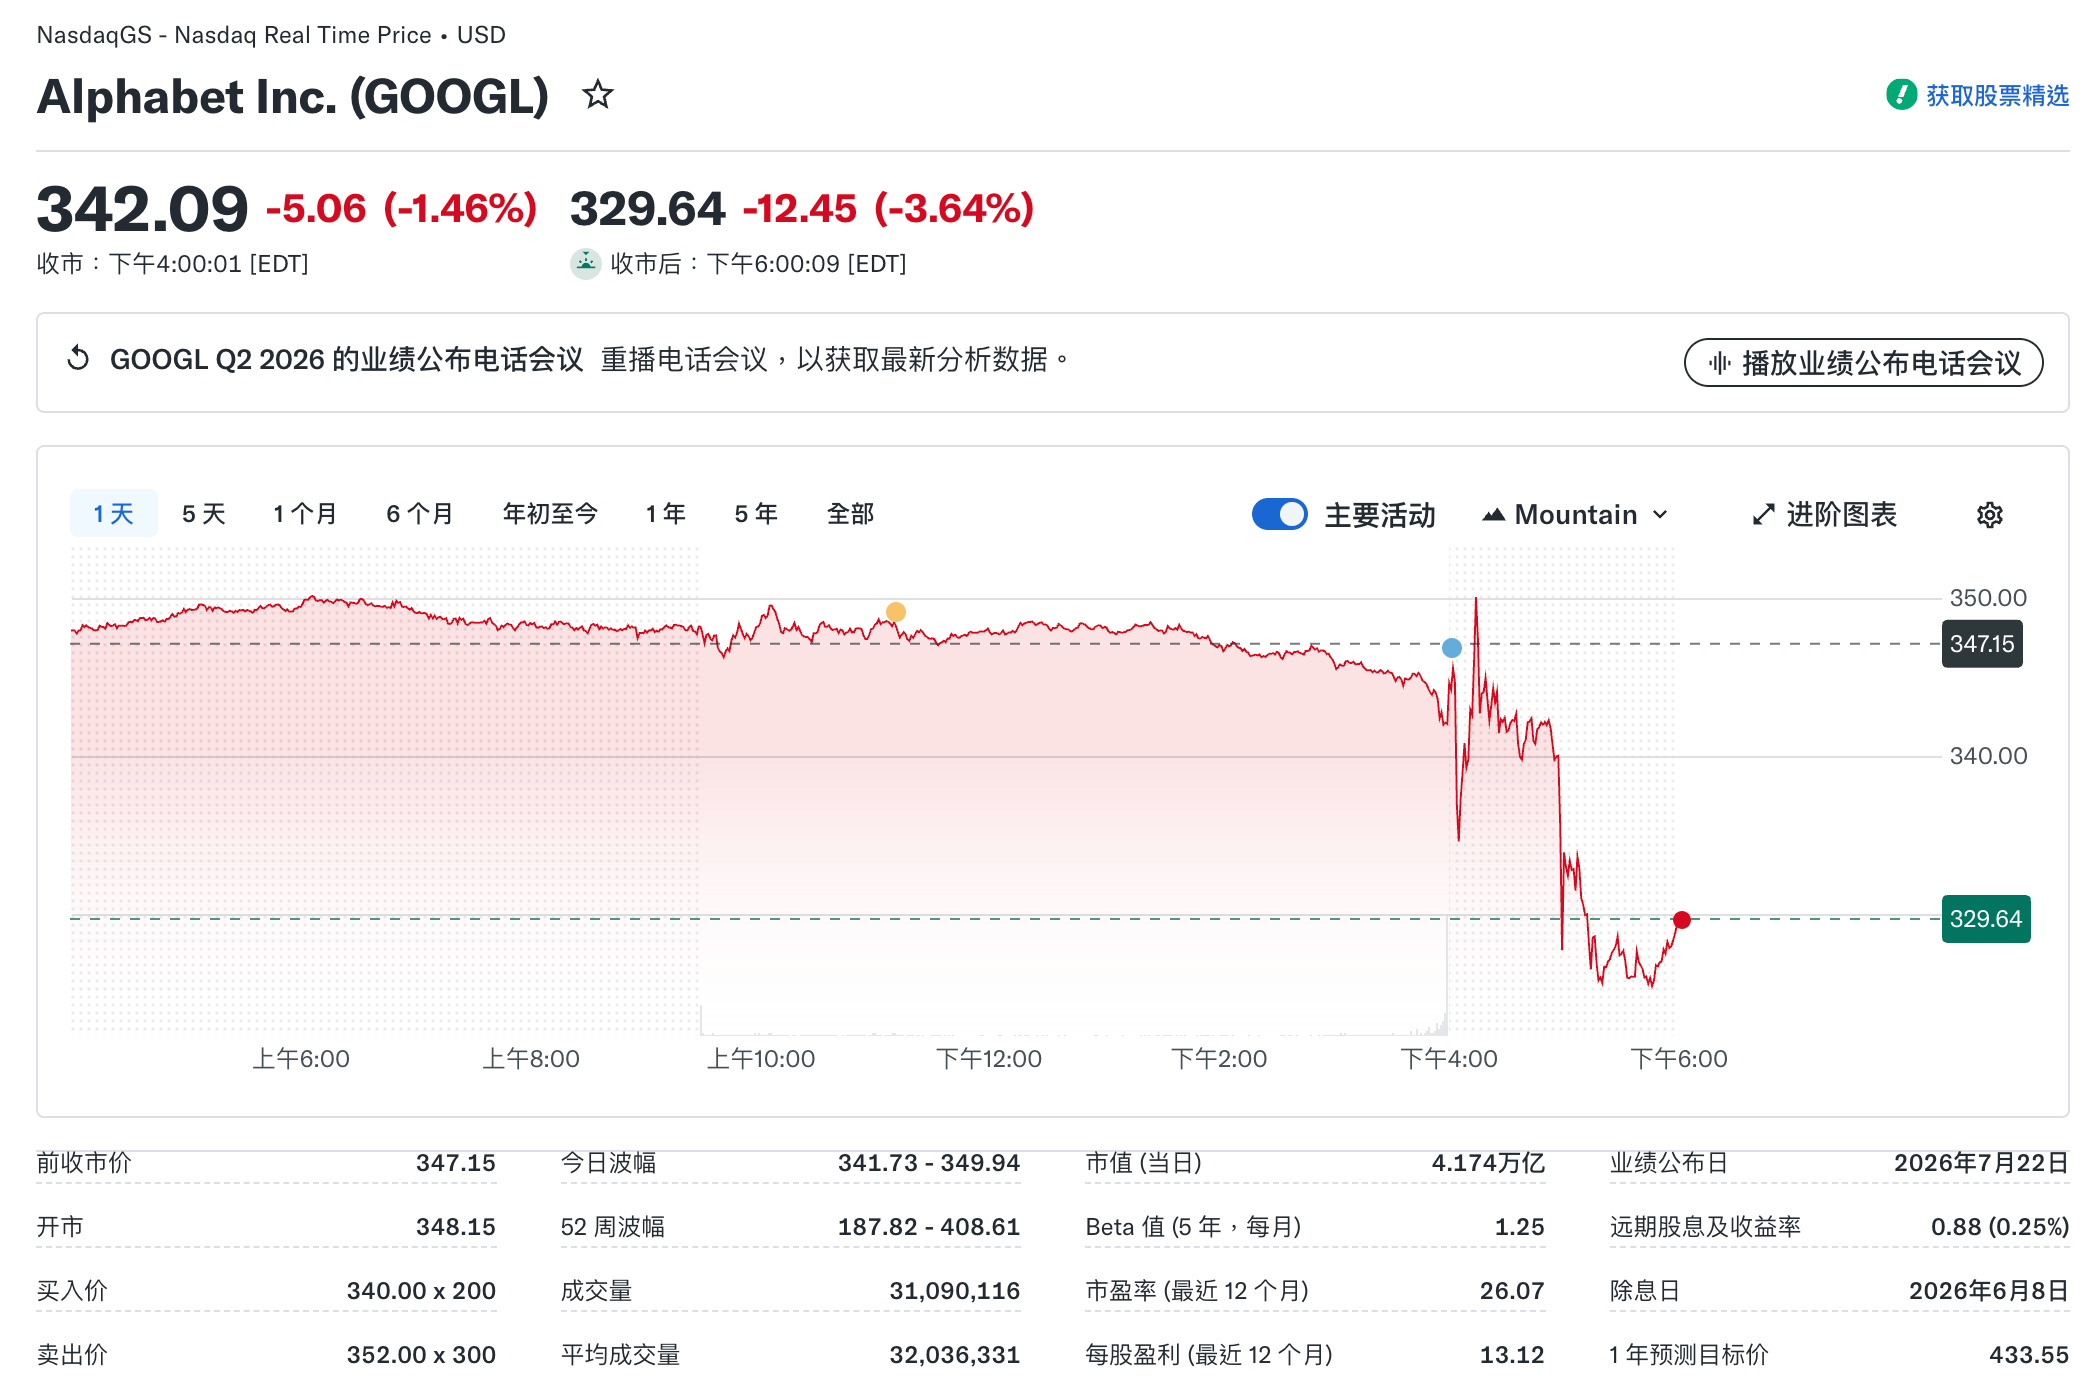Click the after-hours sunset icon
This screenshot has width=2092, height=1388.
[x=586, y=263]
